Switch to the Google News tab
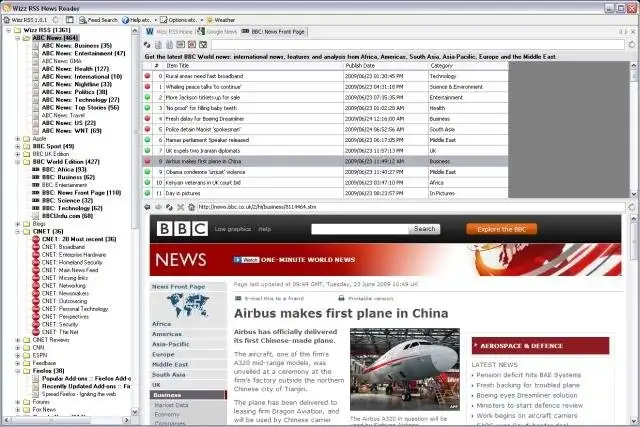The height and width of the screenshot is (427, 640). pos(217,31)
